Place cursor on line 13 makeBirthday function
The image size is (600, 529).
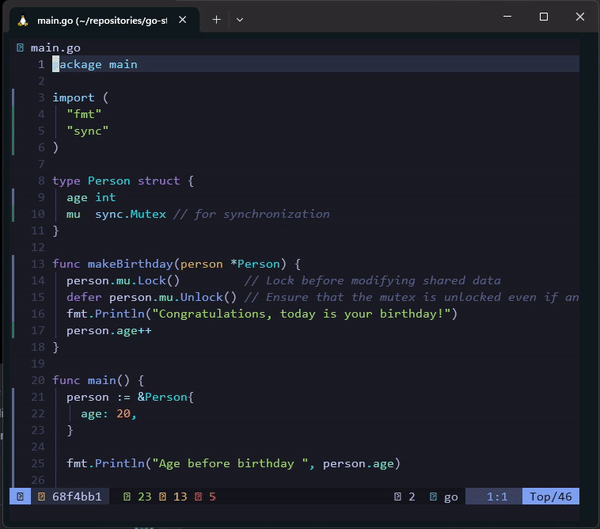tap(130, 264)
